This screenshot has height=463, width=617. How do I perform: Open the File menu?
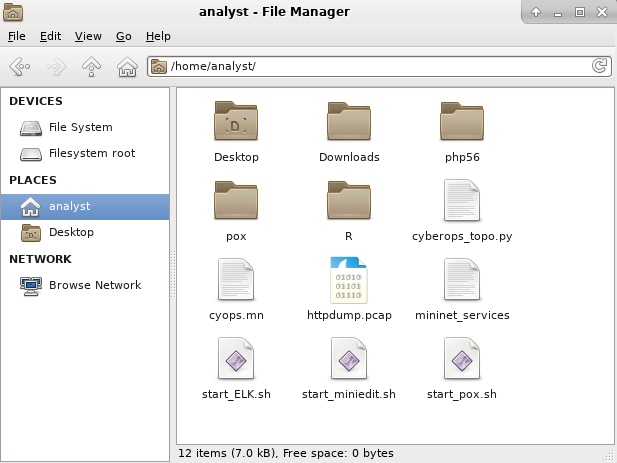point(17,36)
